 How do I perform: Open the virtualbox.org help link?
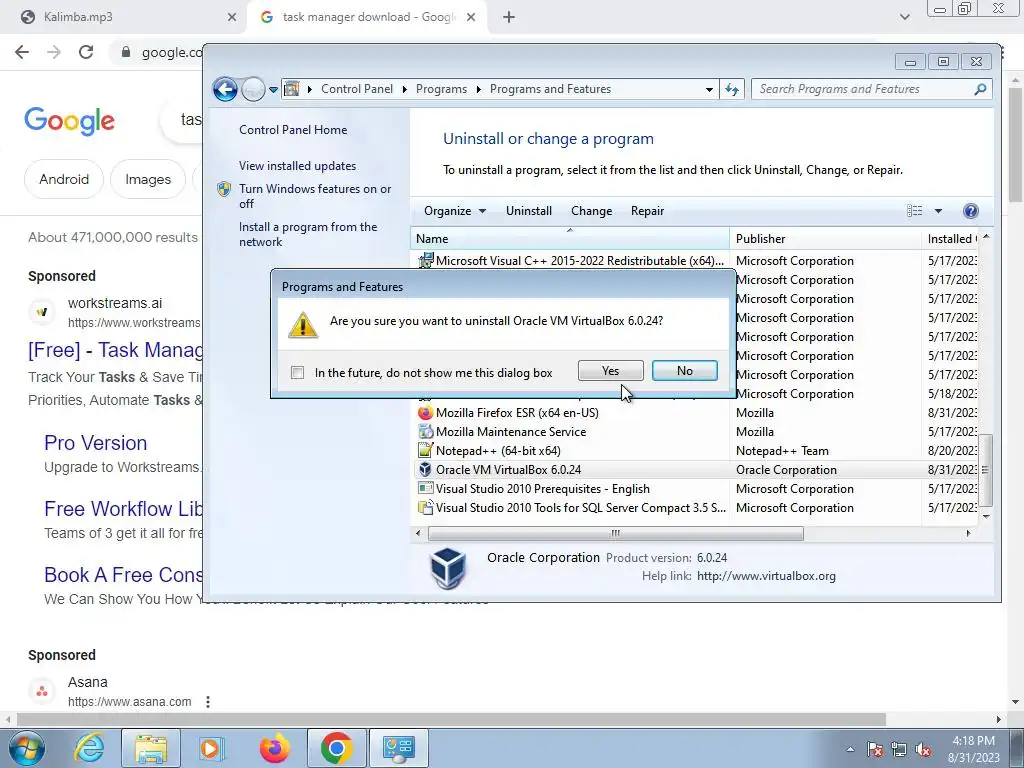point(766,576)
